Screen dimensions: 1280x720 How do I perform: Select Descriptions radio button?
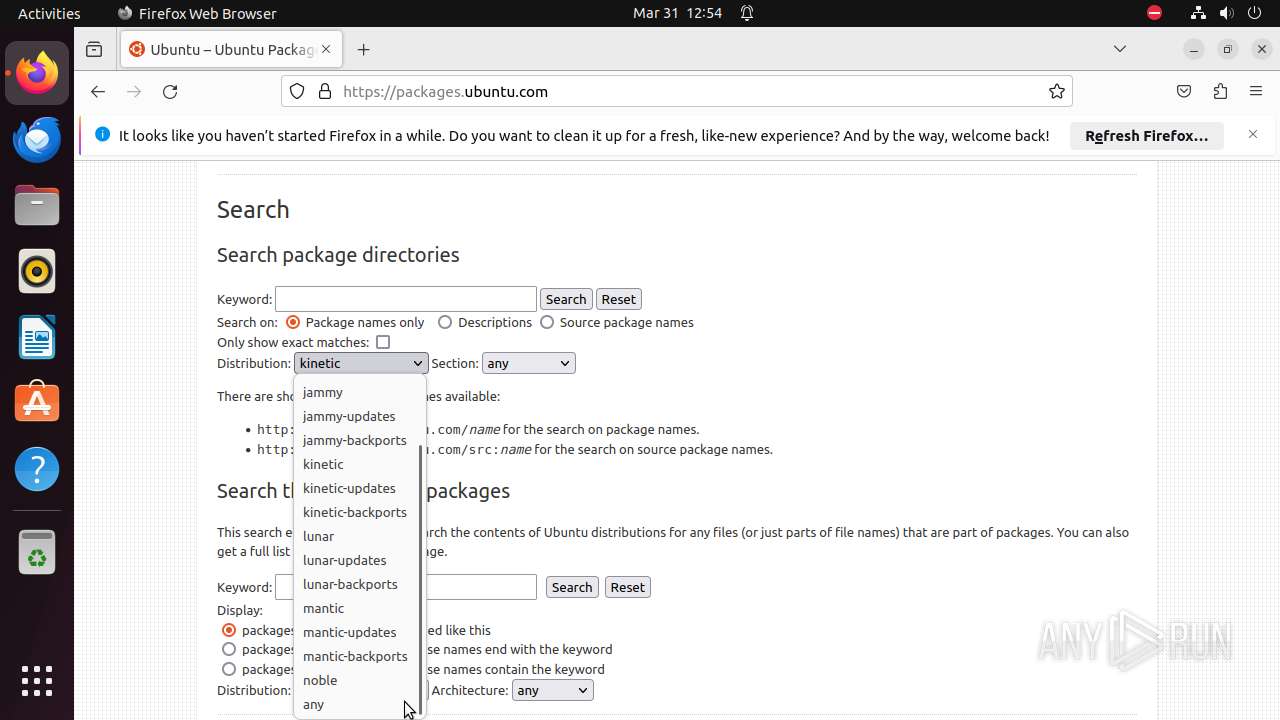[445, 322]
